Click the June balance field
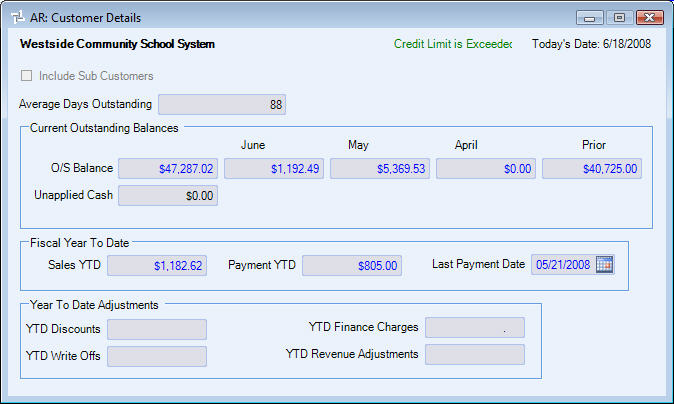 click(274, 169)
